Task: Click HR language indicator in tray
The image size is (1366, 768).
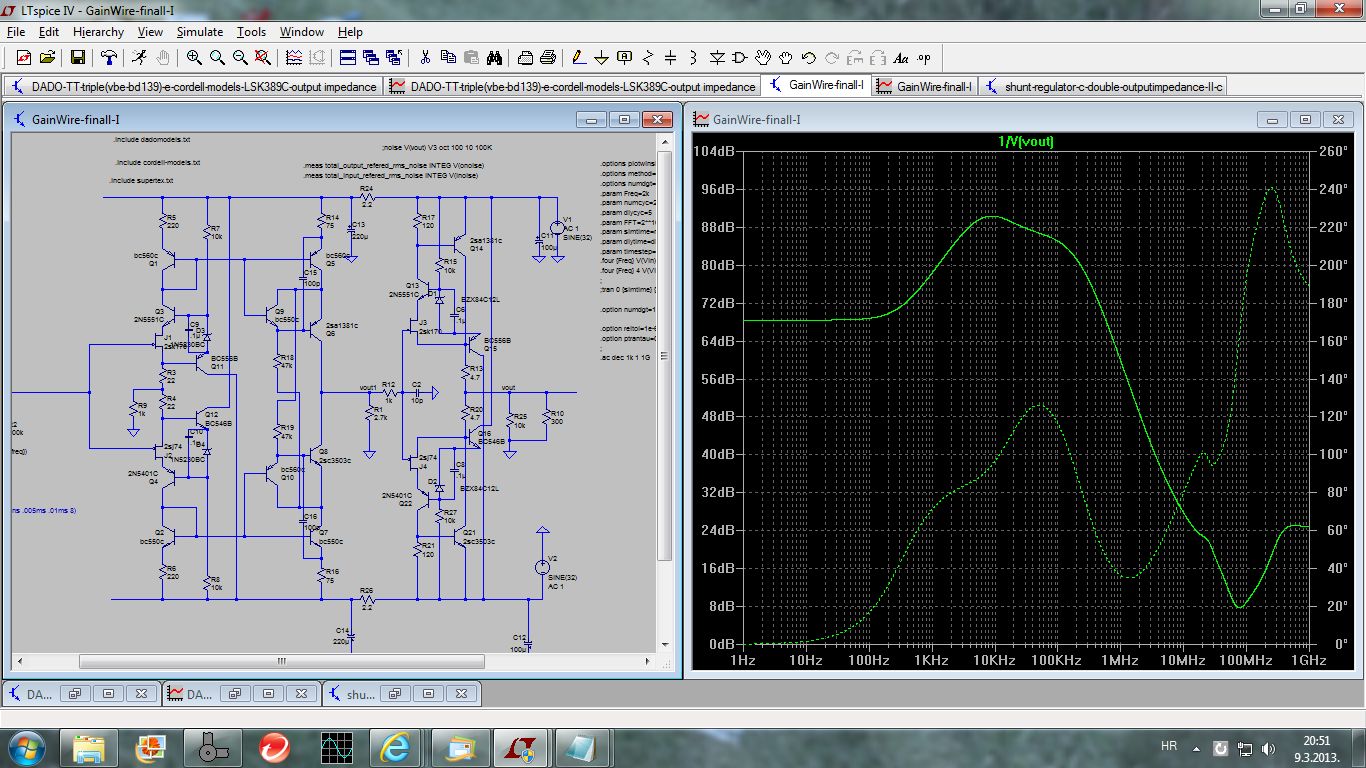Action: click(x=1168, y=747)
